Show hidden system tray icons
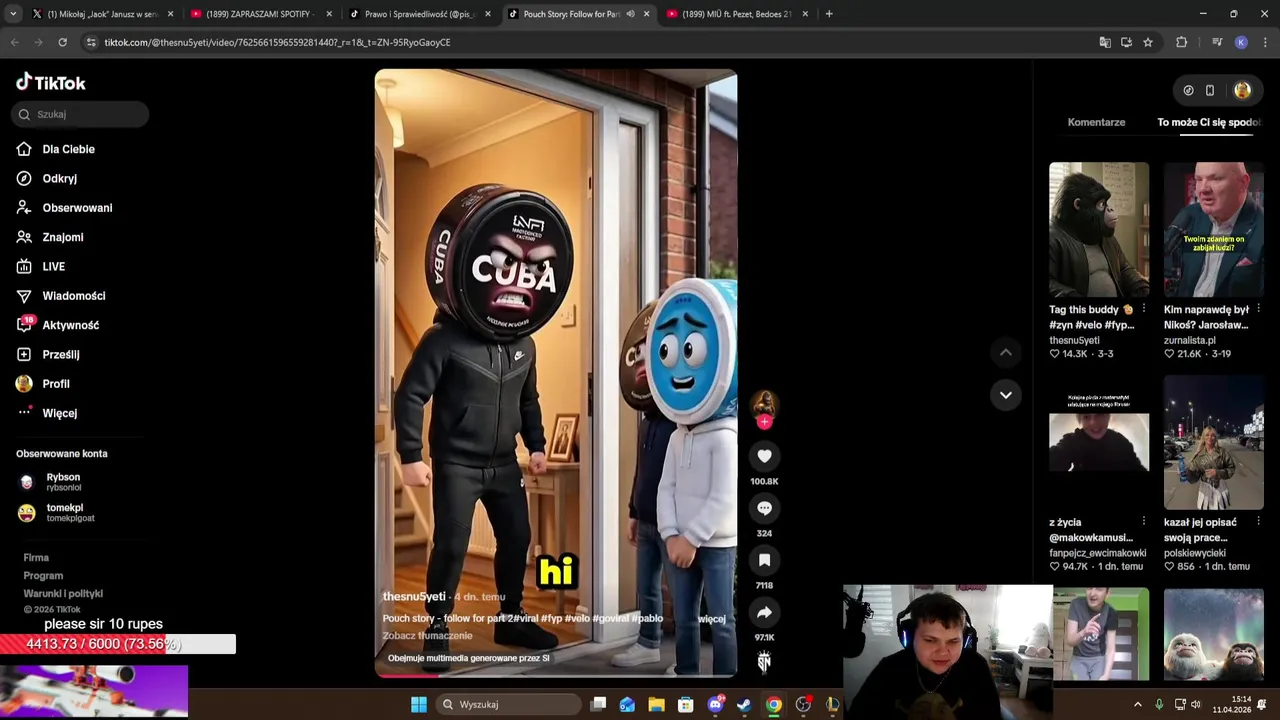Image resolution: width=1280 pixels, height=720 pixels. 1137,704
